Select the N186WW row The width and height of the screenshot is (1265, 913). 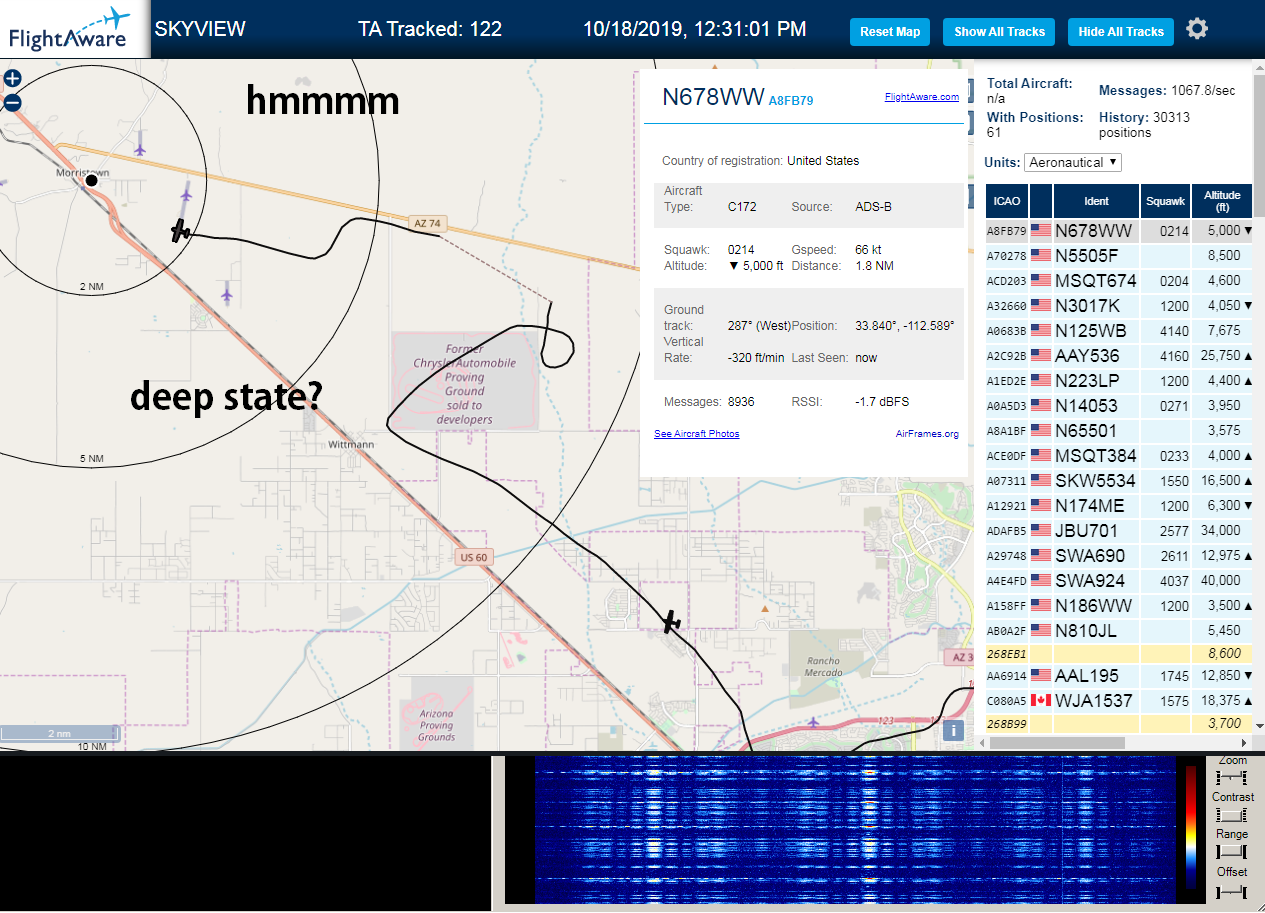tap(1119, 605)
